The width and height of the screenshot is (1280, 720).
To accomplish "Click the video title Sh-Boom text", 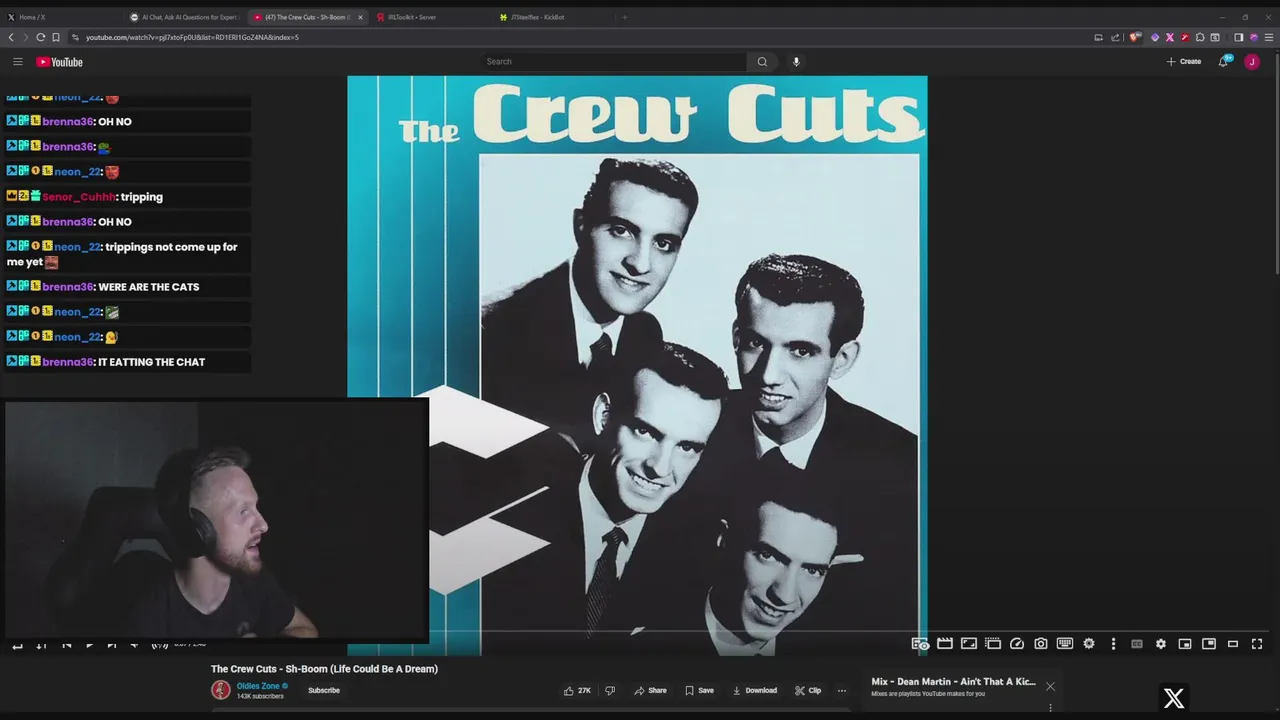I will (x=324, y=669).
